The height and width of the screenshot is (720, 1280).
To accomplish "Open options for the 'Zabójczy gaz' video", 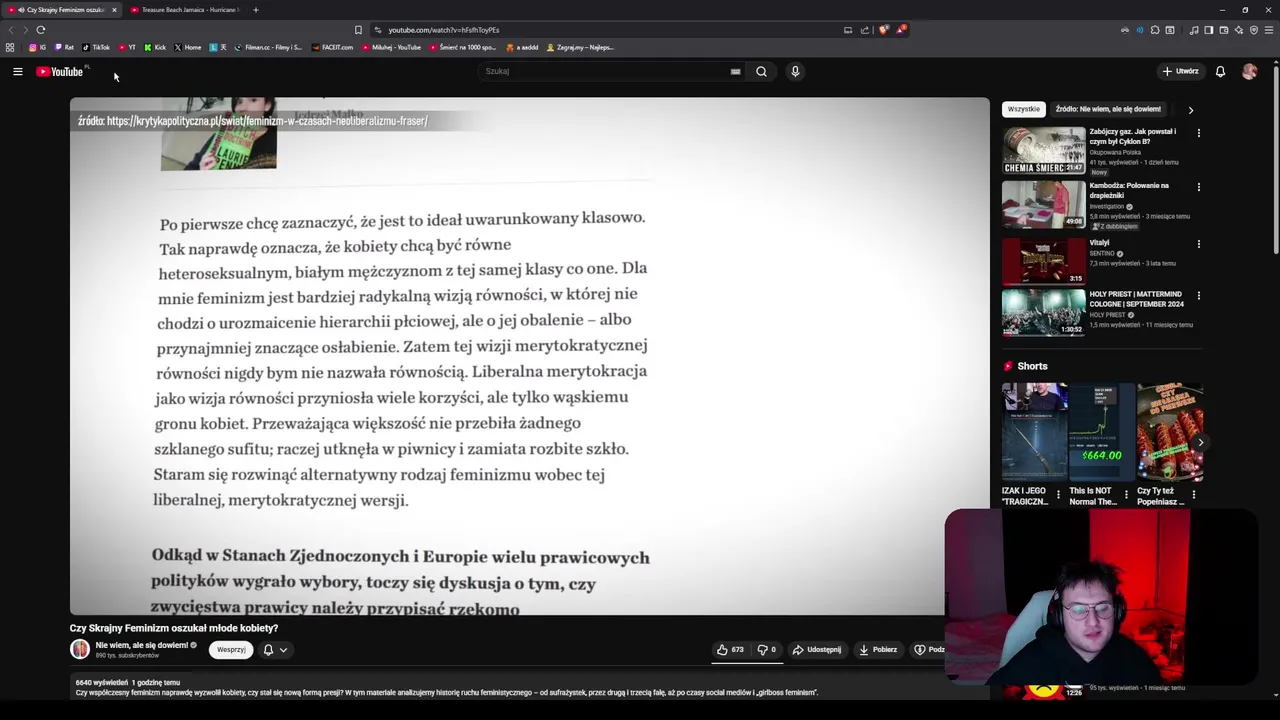I will [x=1199, y=133].
